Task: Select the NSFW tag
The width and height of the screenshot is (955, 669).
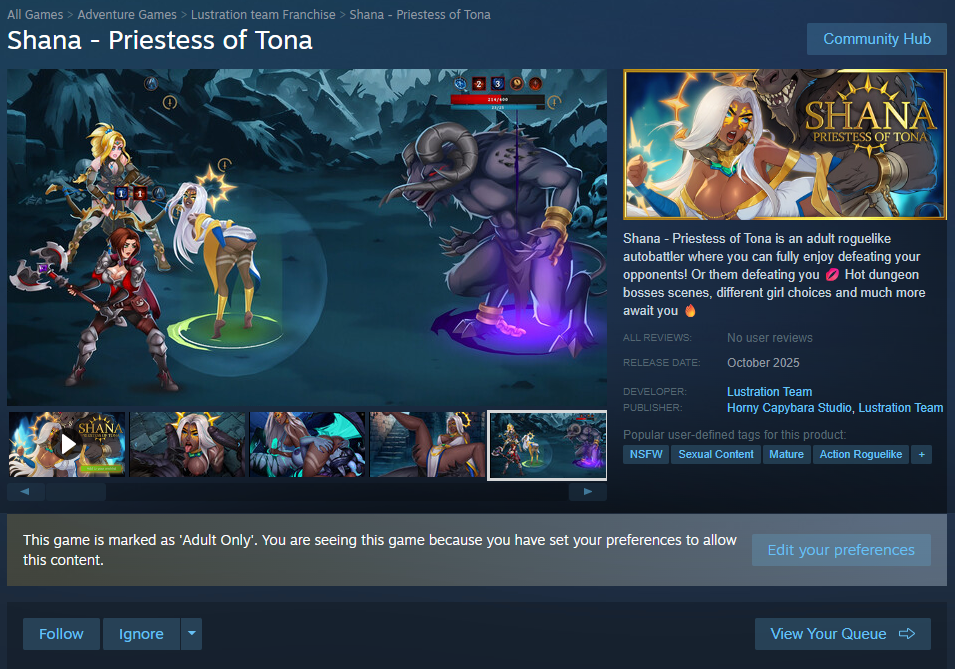Action: [x=646, y=455]
